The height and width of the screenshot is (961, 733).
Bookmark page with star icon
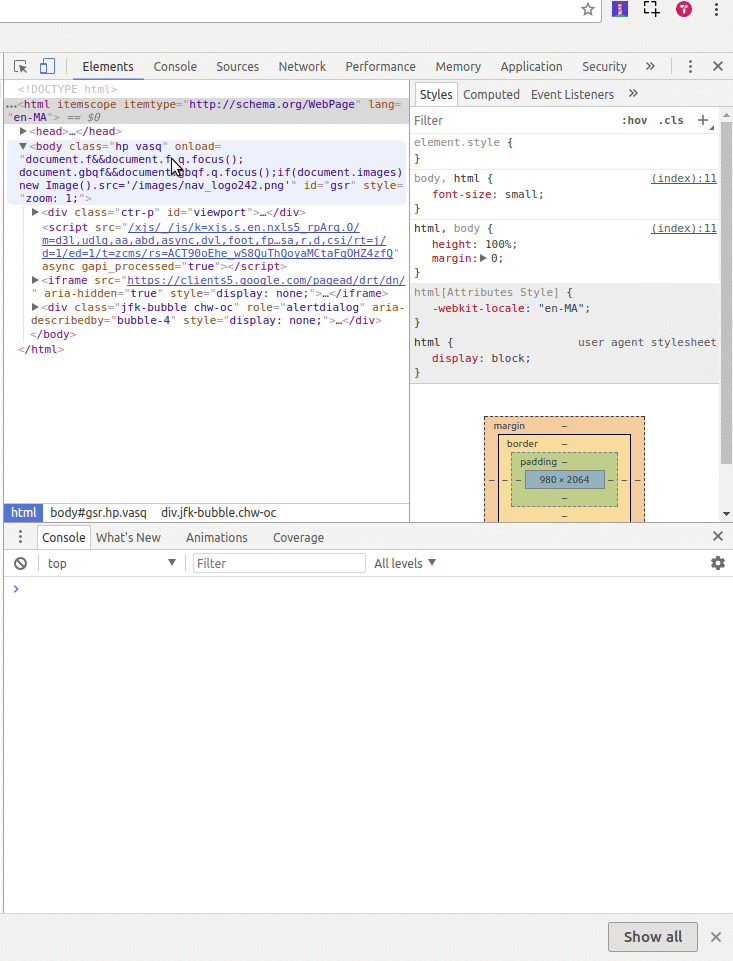588,9
